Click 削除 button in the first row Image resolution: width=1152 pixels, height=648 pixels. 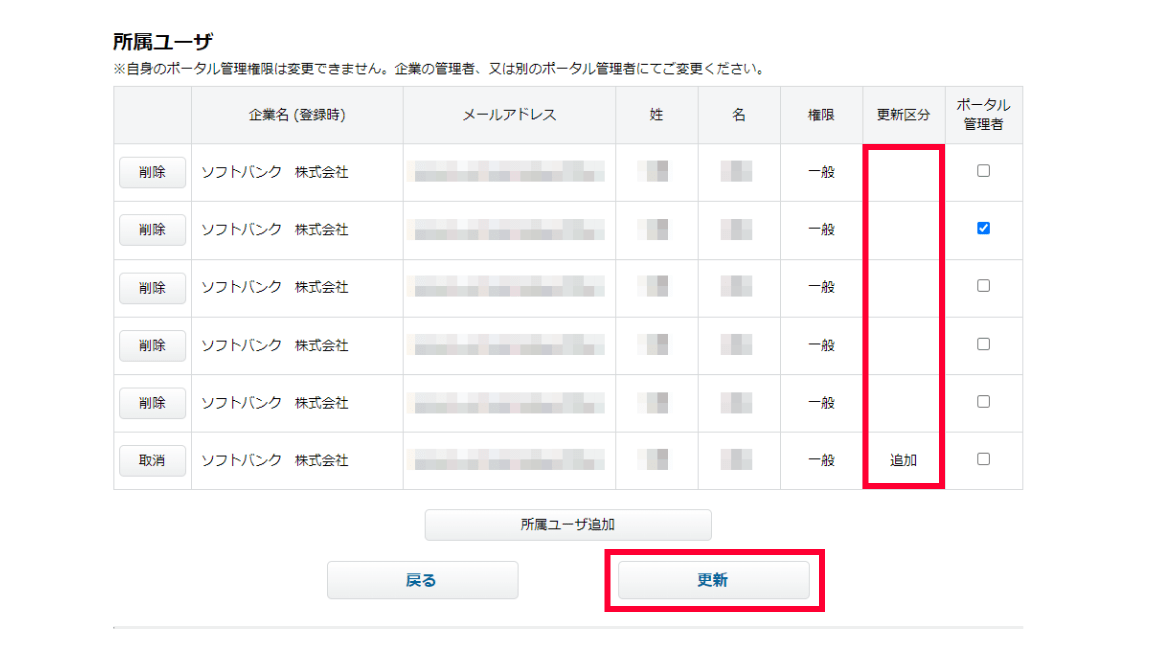[152, 172]
